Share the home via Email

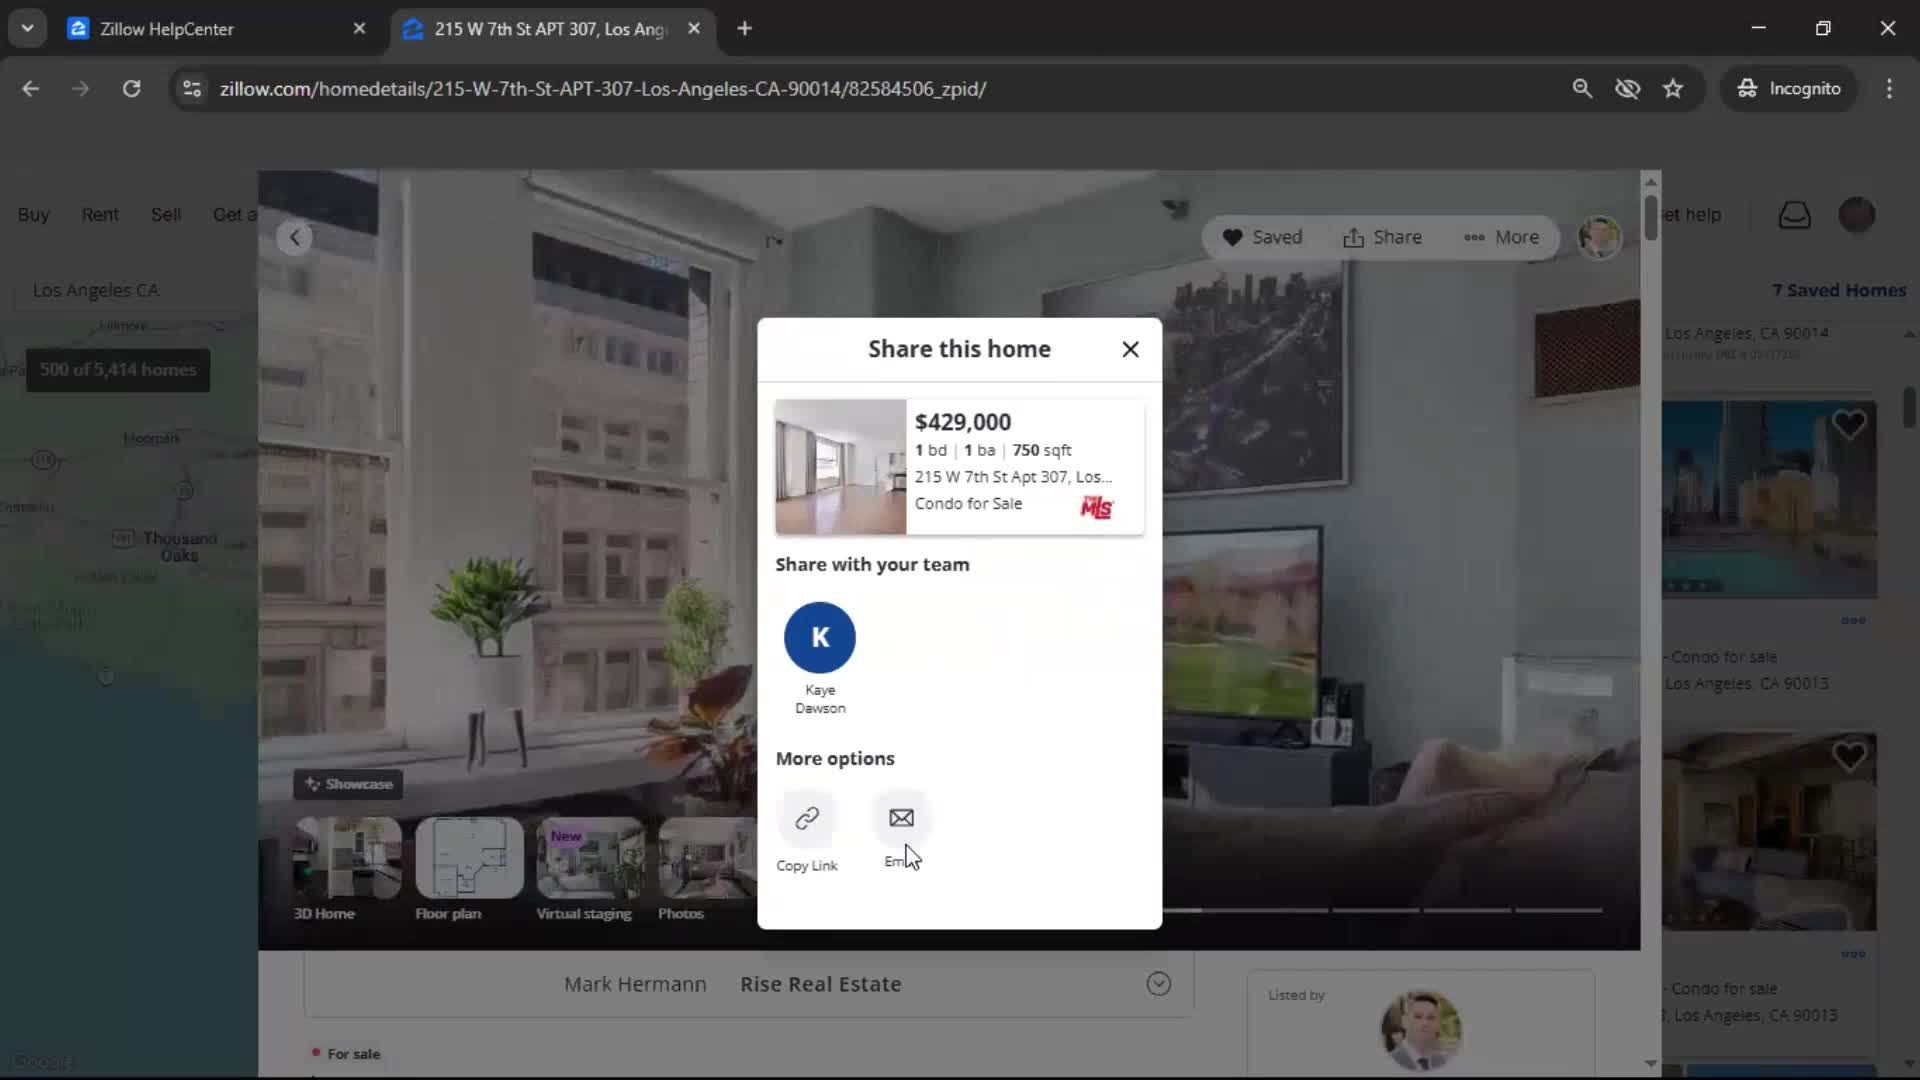[x=899, y=817]
